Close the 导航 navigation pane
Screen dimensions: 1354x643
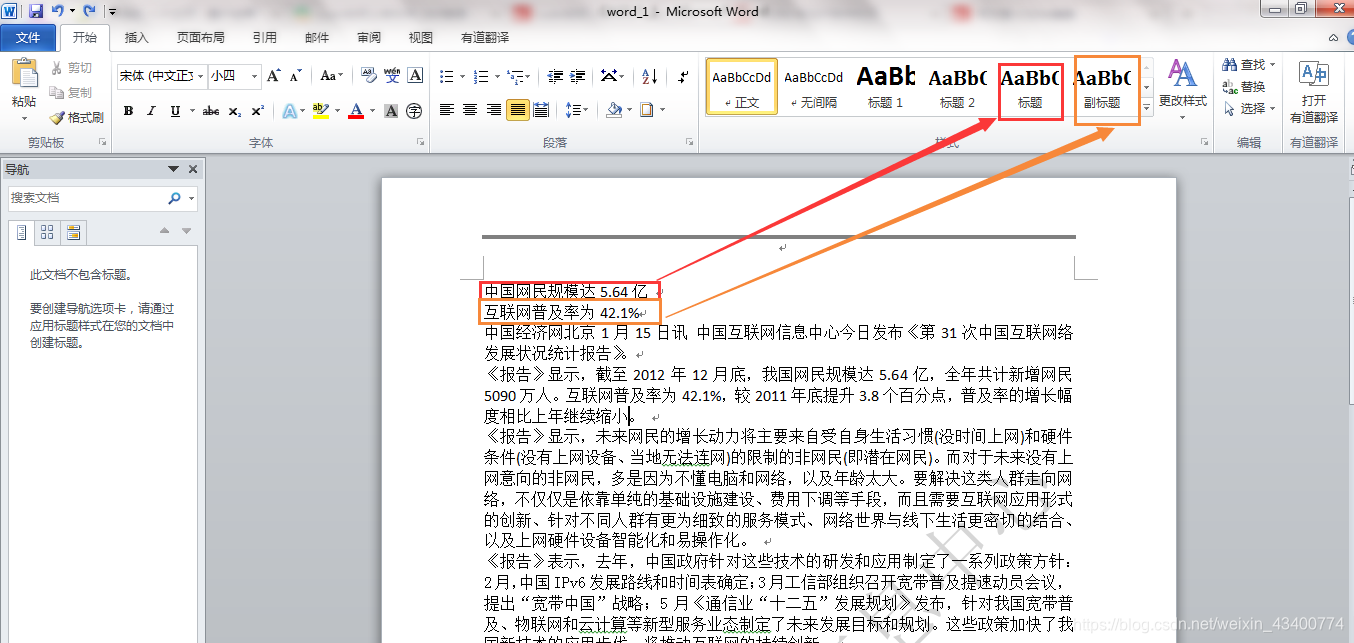click(193, 169)
